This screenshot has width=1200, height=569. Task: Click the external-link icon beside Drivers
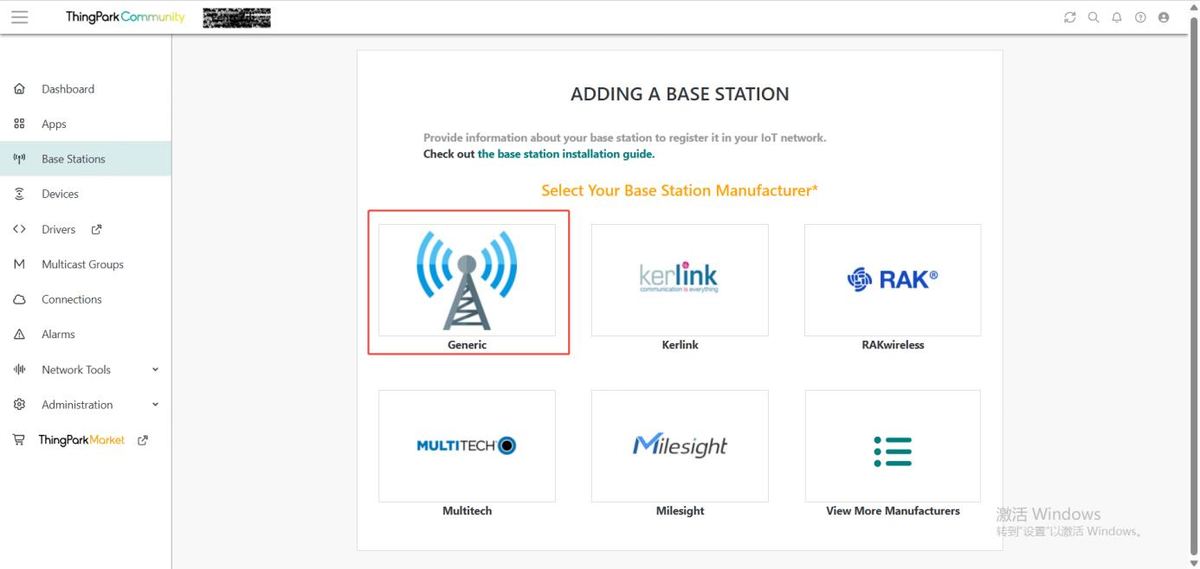97,229
